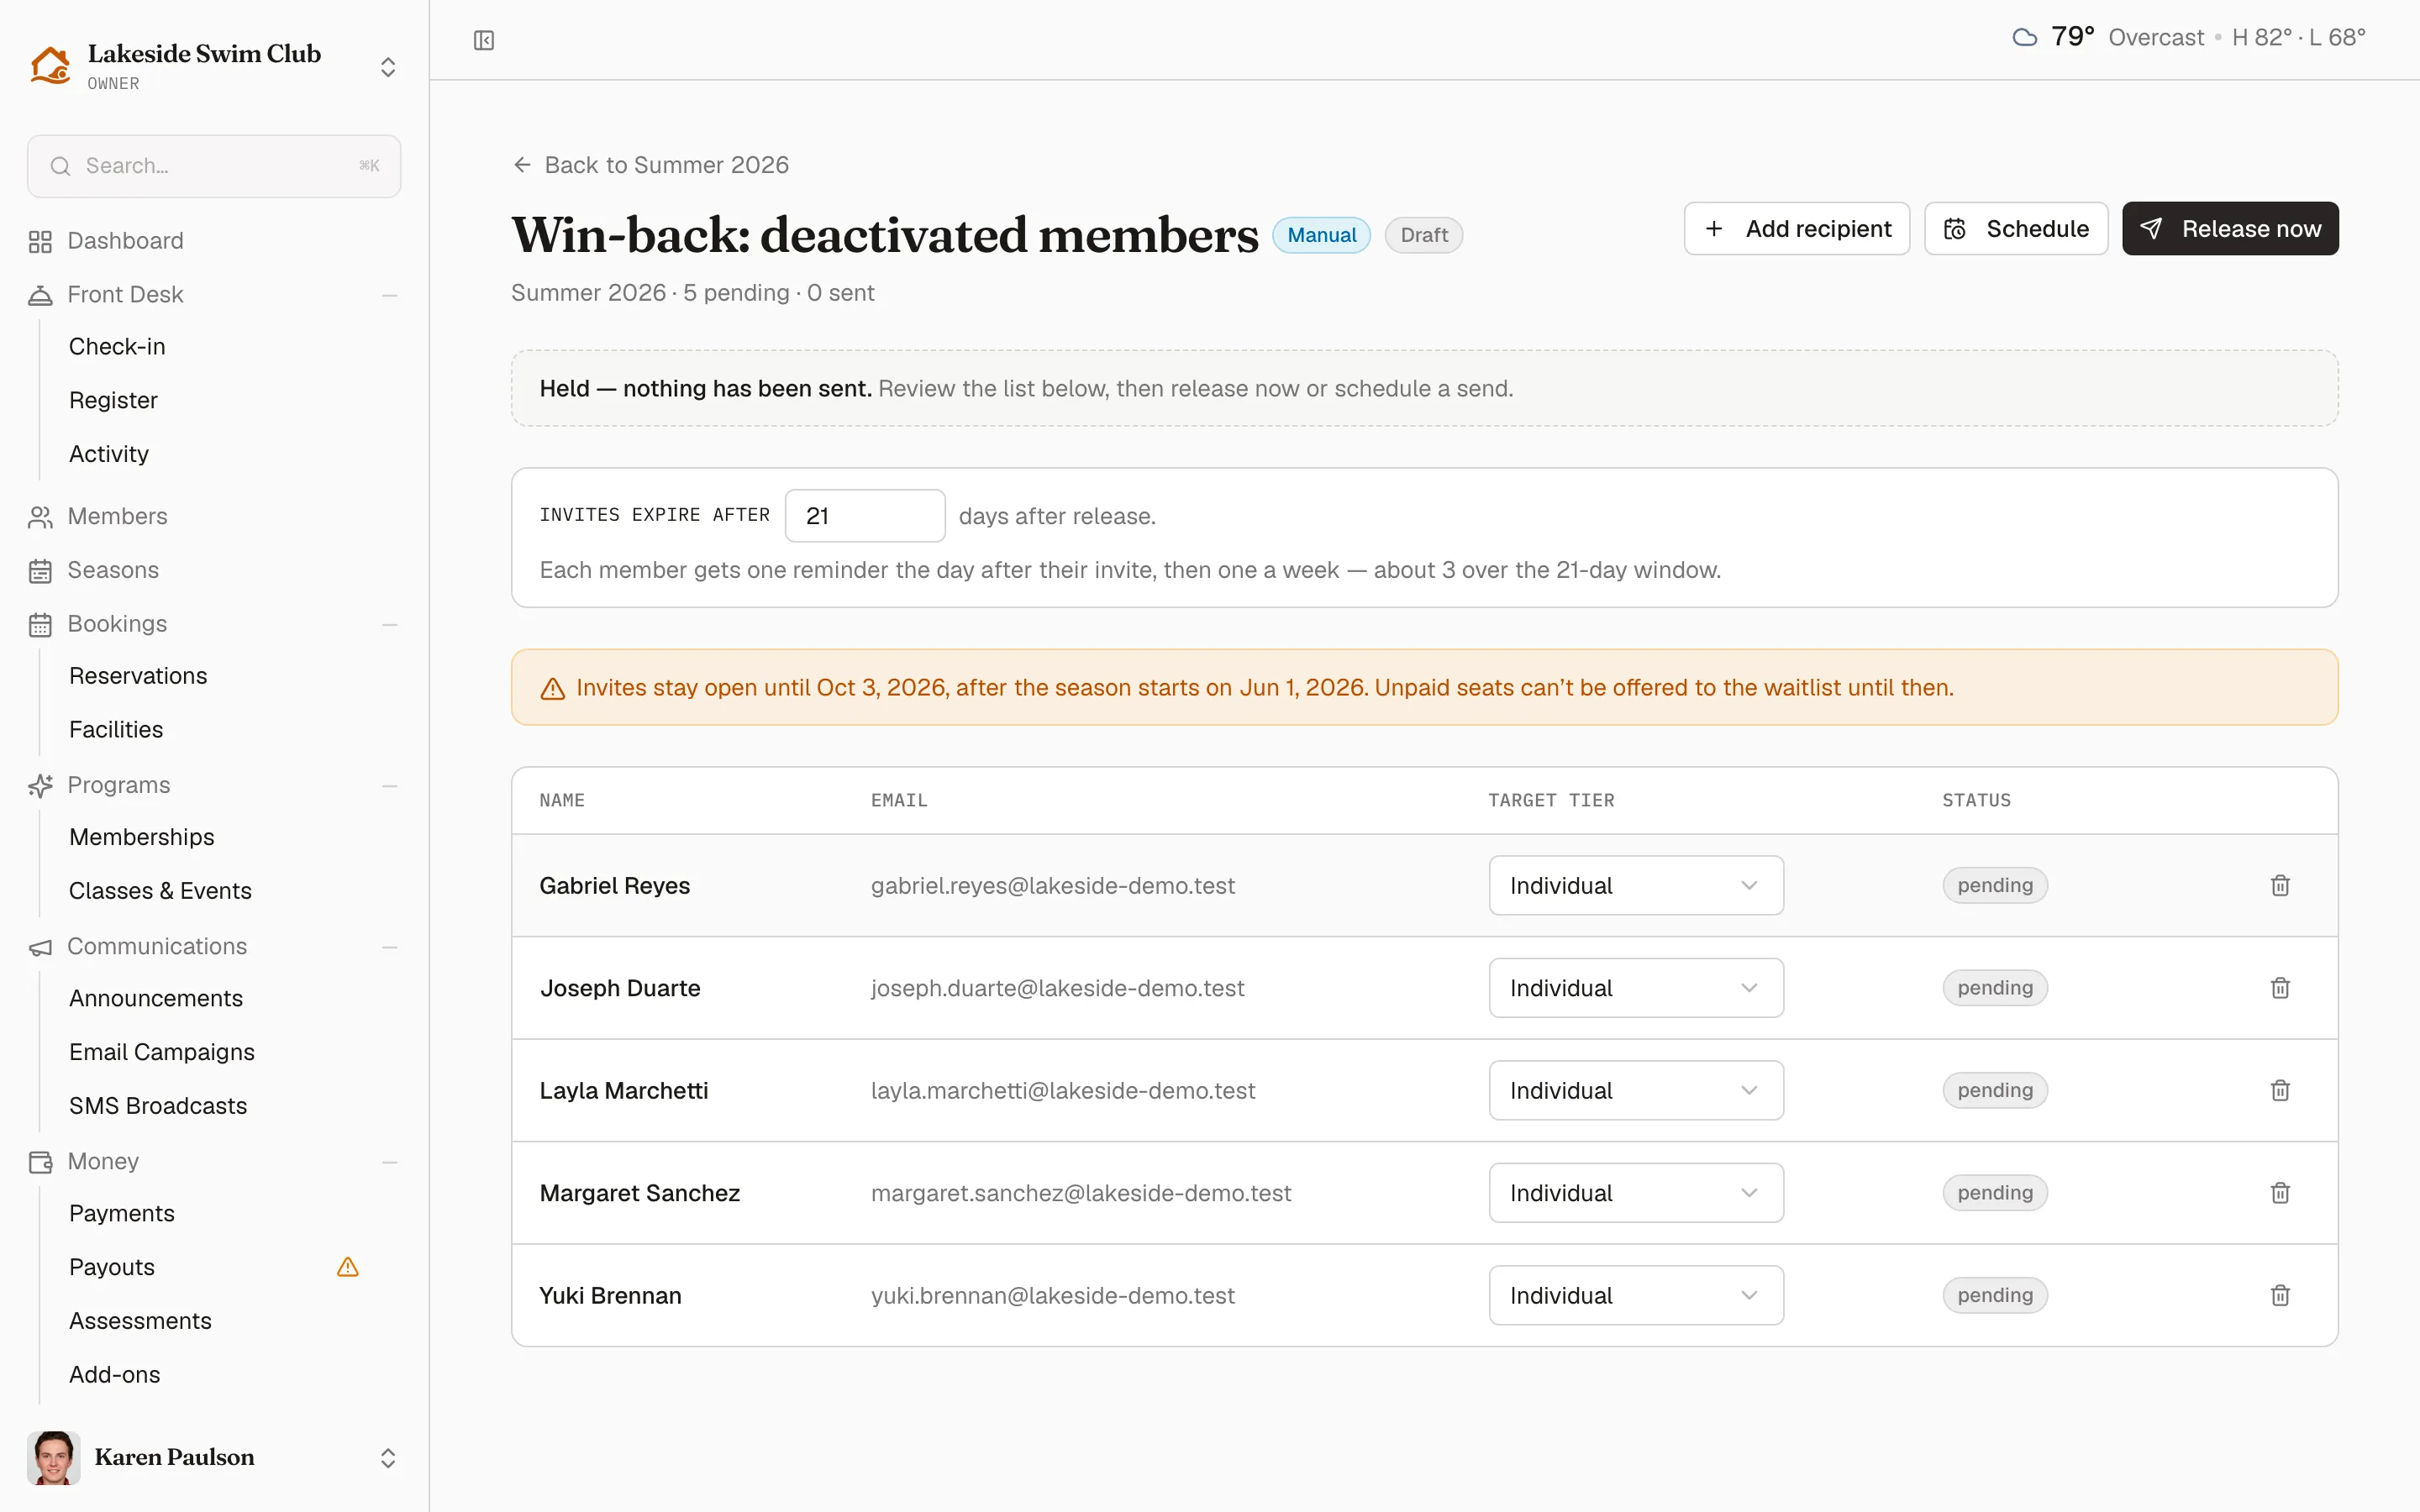Remove Joseph Duarte with trash icon
This screenshot has height=1512, width=2420.
(x=2280, y=988)
